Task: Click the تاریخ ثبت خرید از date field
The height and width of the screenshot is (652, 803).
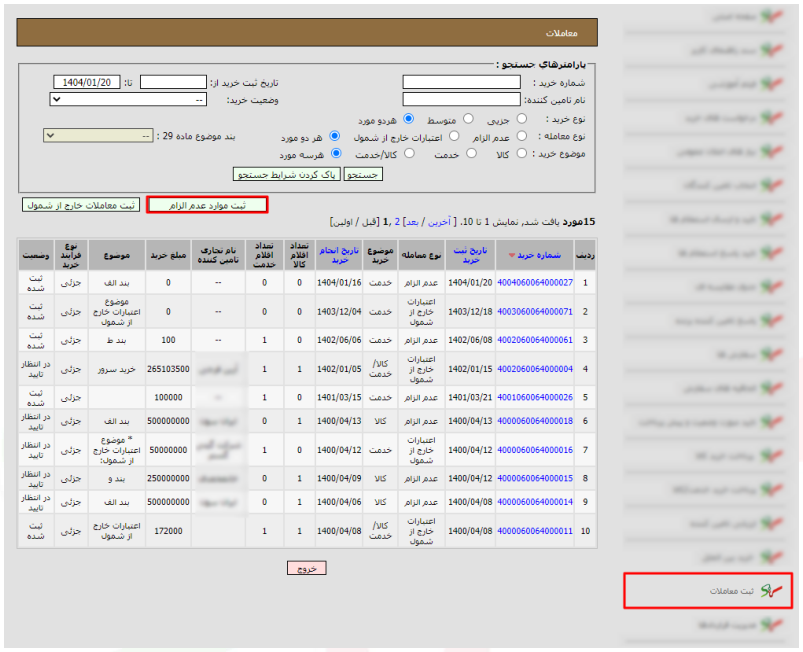Action: [x=173, y=82]
